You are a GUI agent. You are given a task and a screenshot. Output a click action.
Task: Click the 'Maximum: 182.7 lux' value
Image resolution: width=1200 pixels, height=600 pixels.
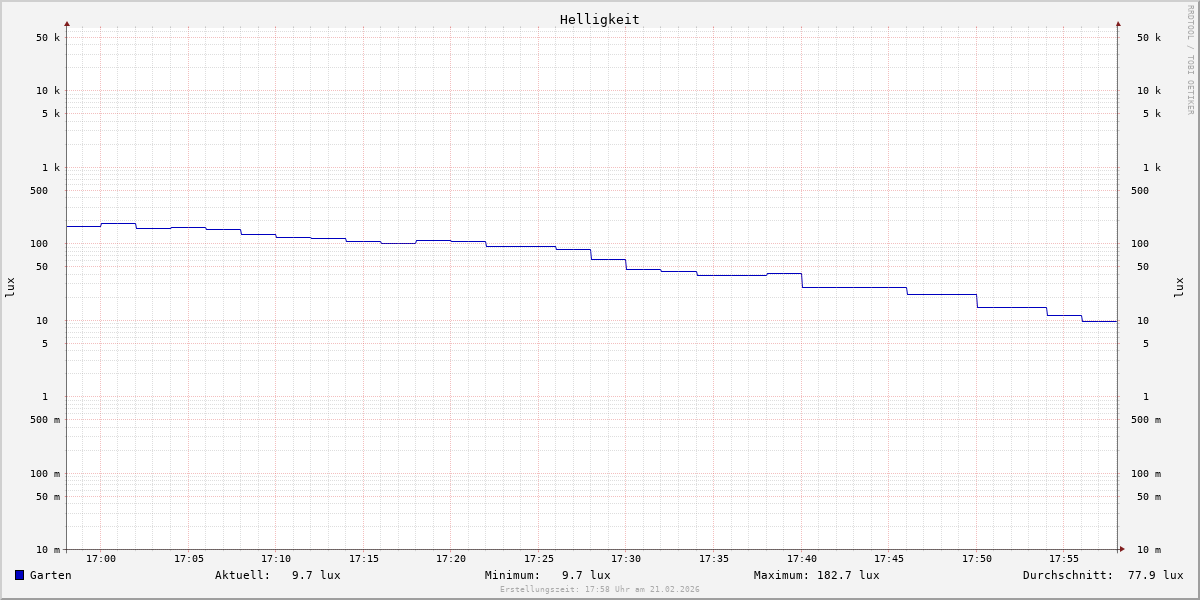(x=817, y=575)
